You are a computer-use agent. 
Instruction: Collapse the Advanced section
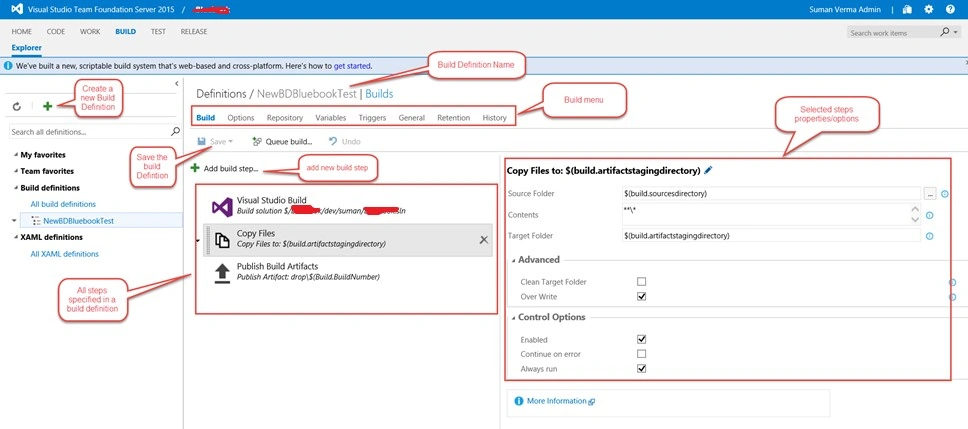click(x=513, y=260)
